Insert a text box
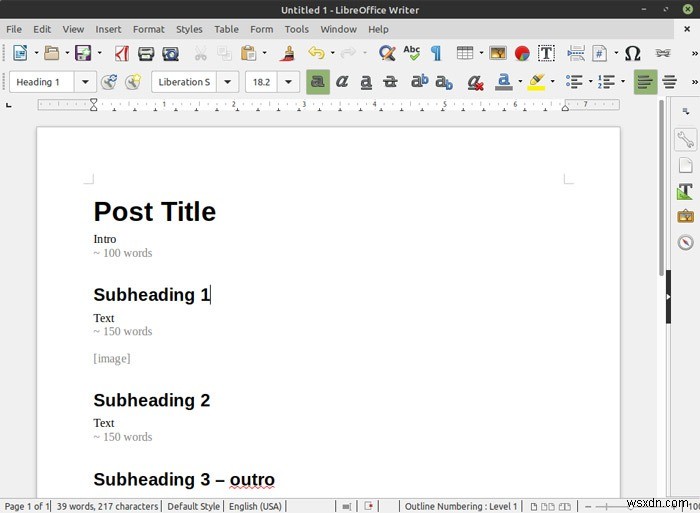This screenshot has height=513, width=700. pyautogui.click(x=546, y=53)
